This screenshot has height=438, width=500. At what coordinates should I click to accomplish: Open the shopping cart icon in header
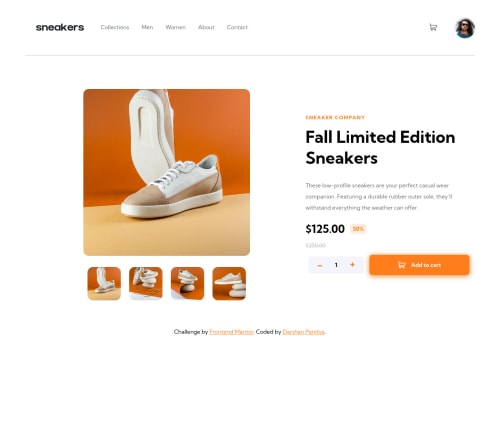click(x=433, y=27)
